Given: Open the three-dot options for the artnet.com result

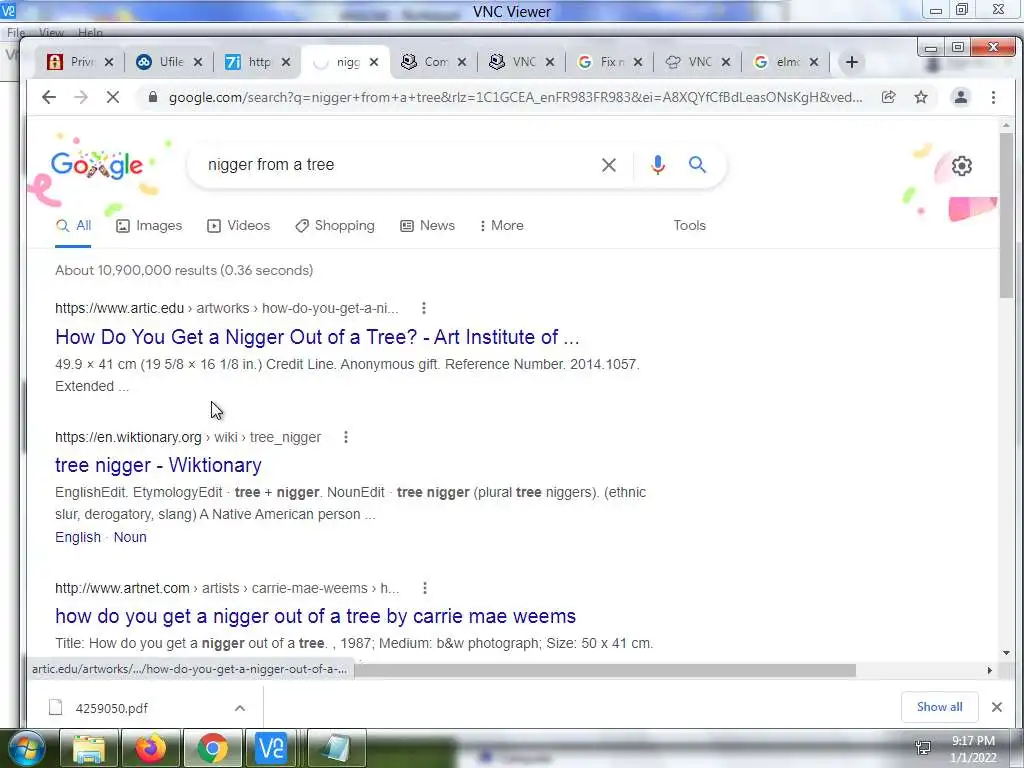Looking at the screenshot, I should 425,588.
